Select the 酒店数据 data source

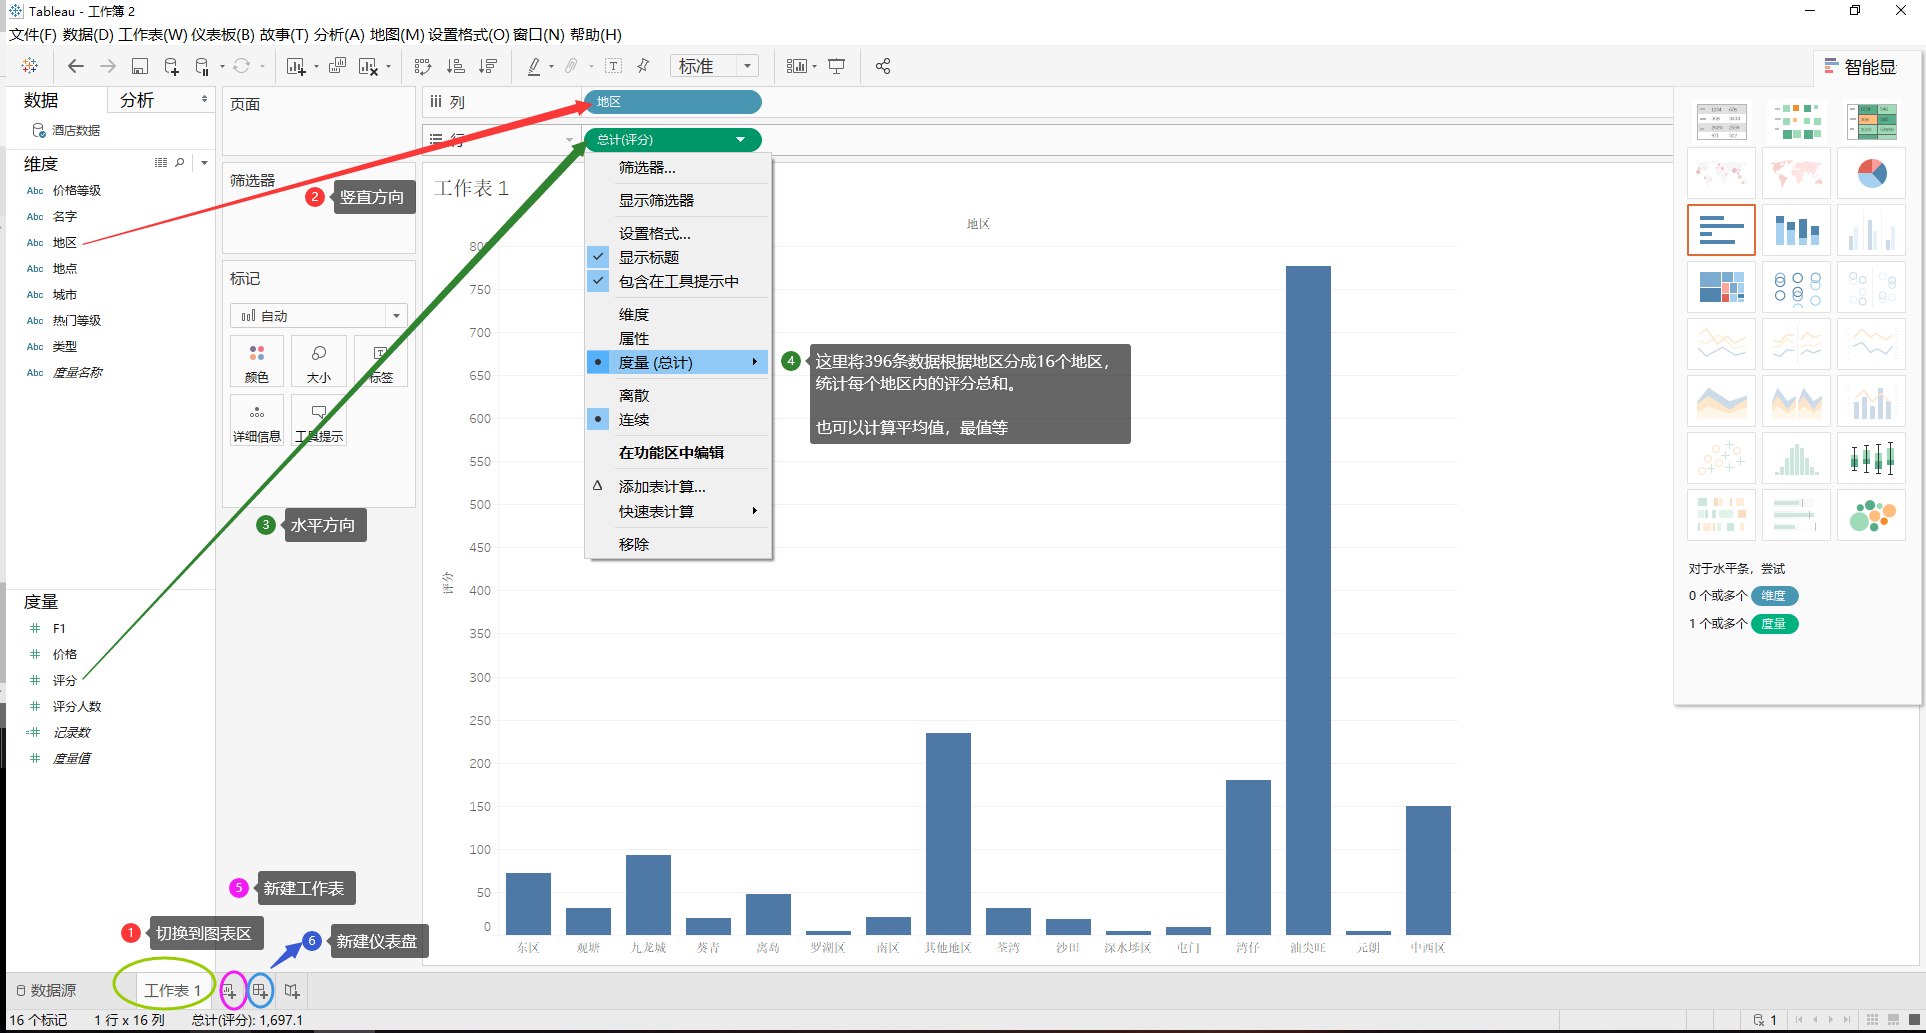pyautogui.click(x=66, y=130)
